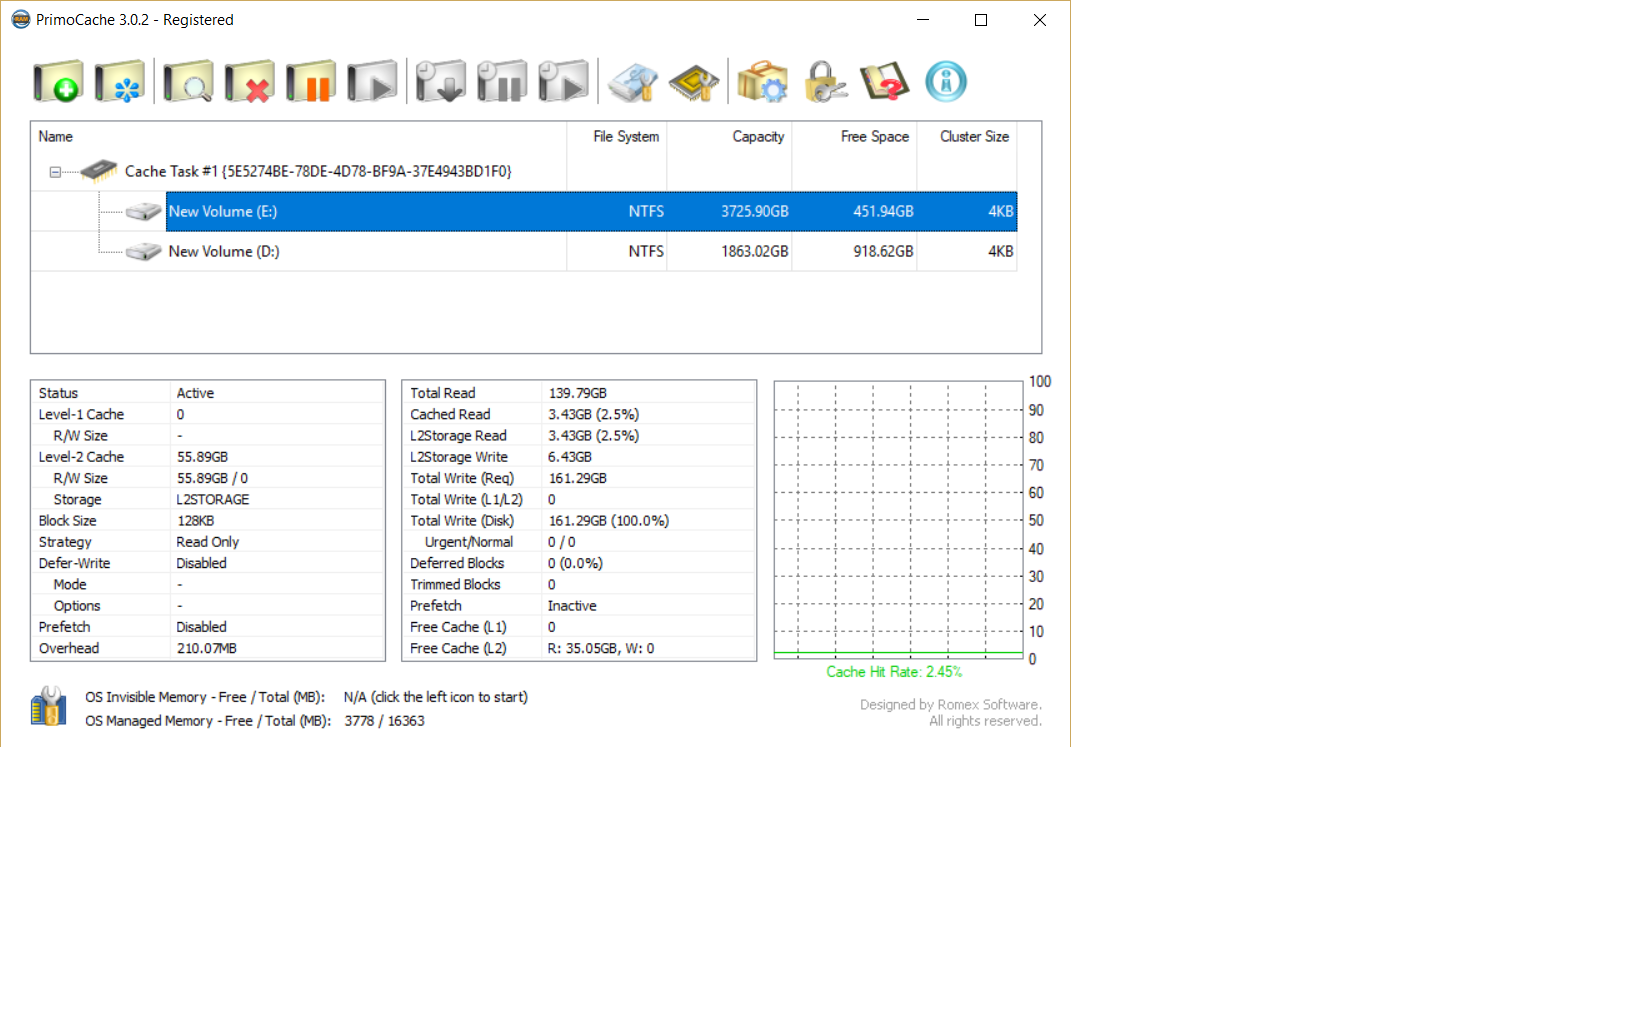The height and width of the screenshot is (1018, 1629).
Task: Open the About info icon
Action: [x=946, y=82]
